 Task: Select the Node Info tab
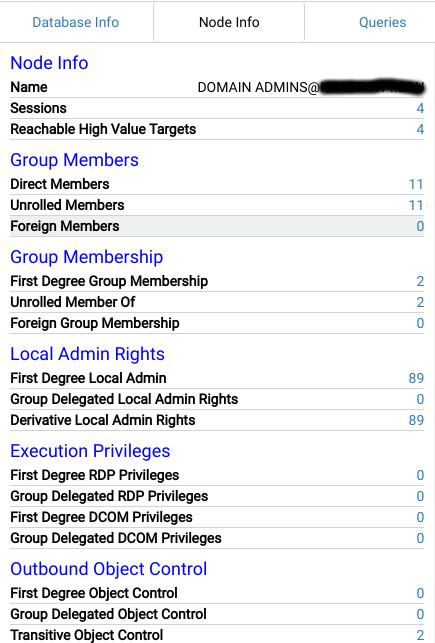tap(229, 22)
